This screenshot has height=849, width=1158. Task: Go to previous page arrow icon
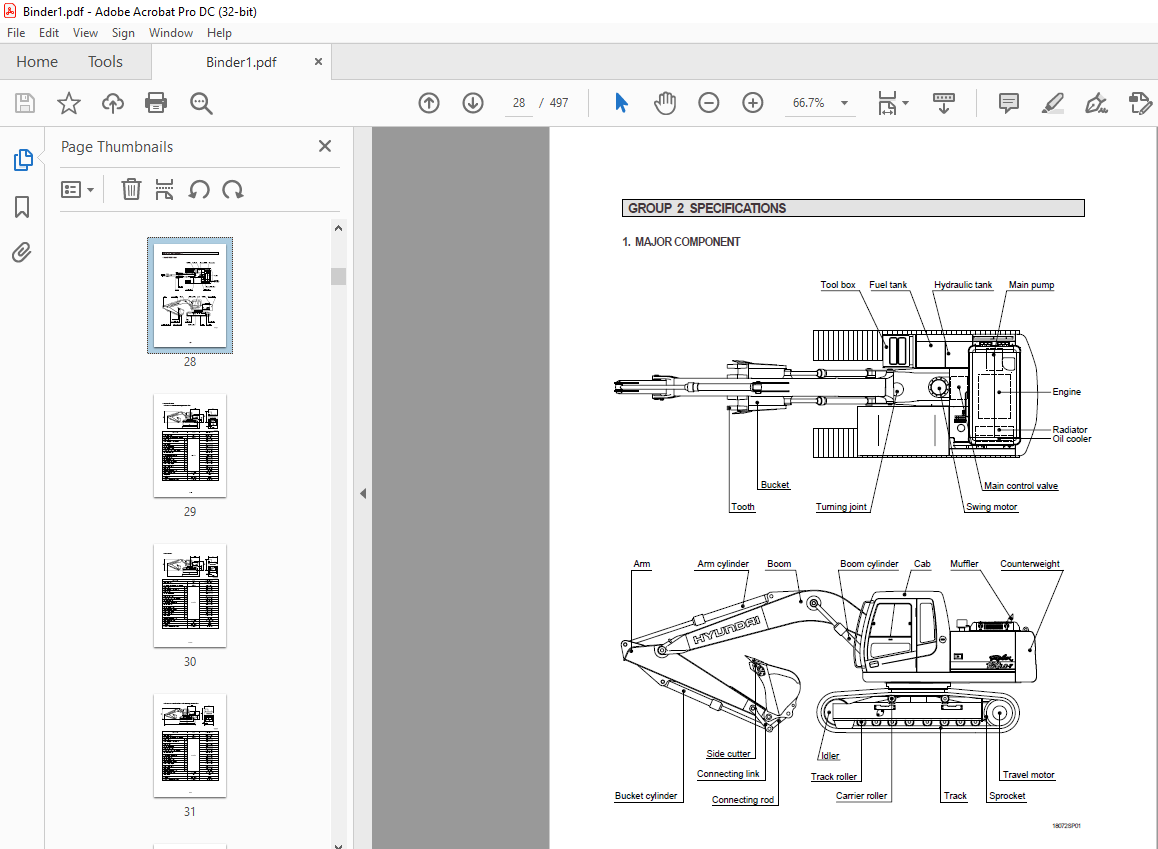point(429,103)
